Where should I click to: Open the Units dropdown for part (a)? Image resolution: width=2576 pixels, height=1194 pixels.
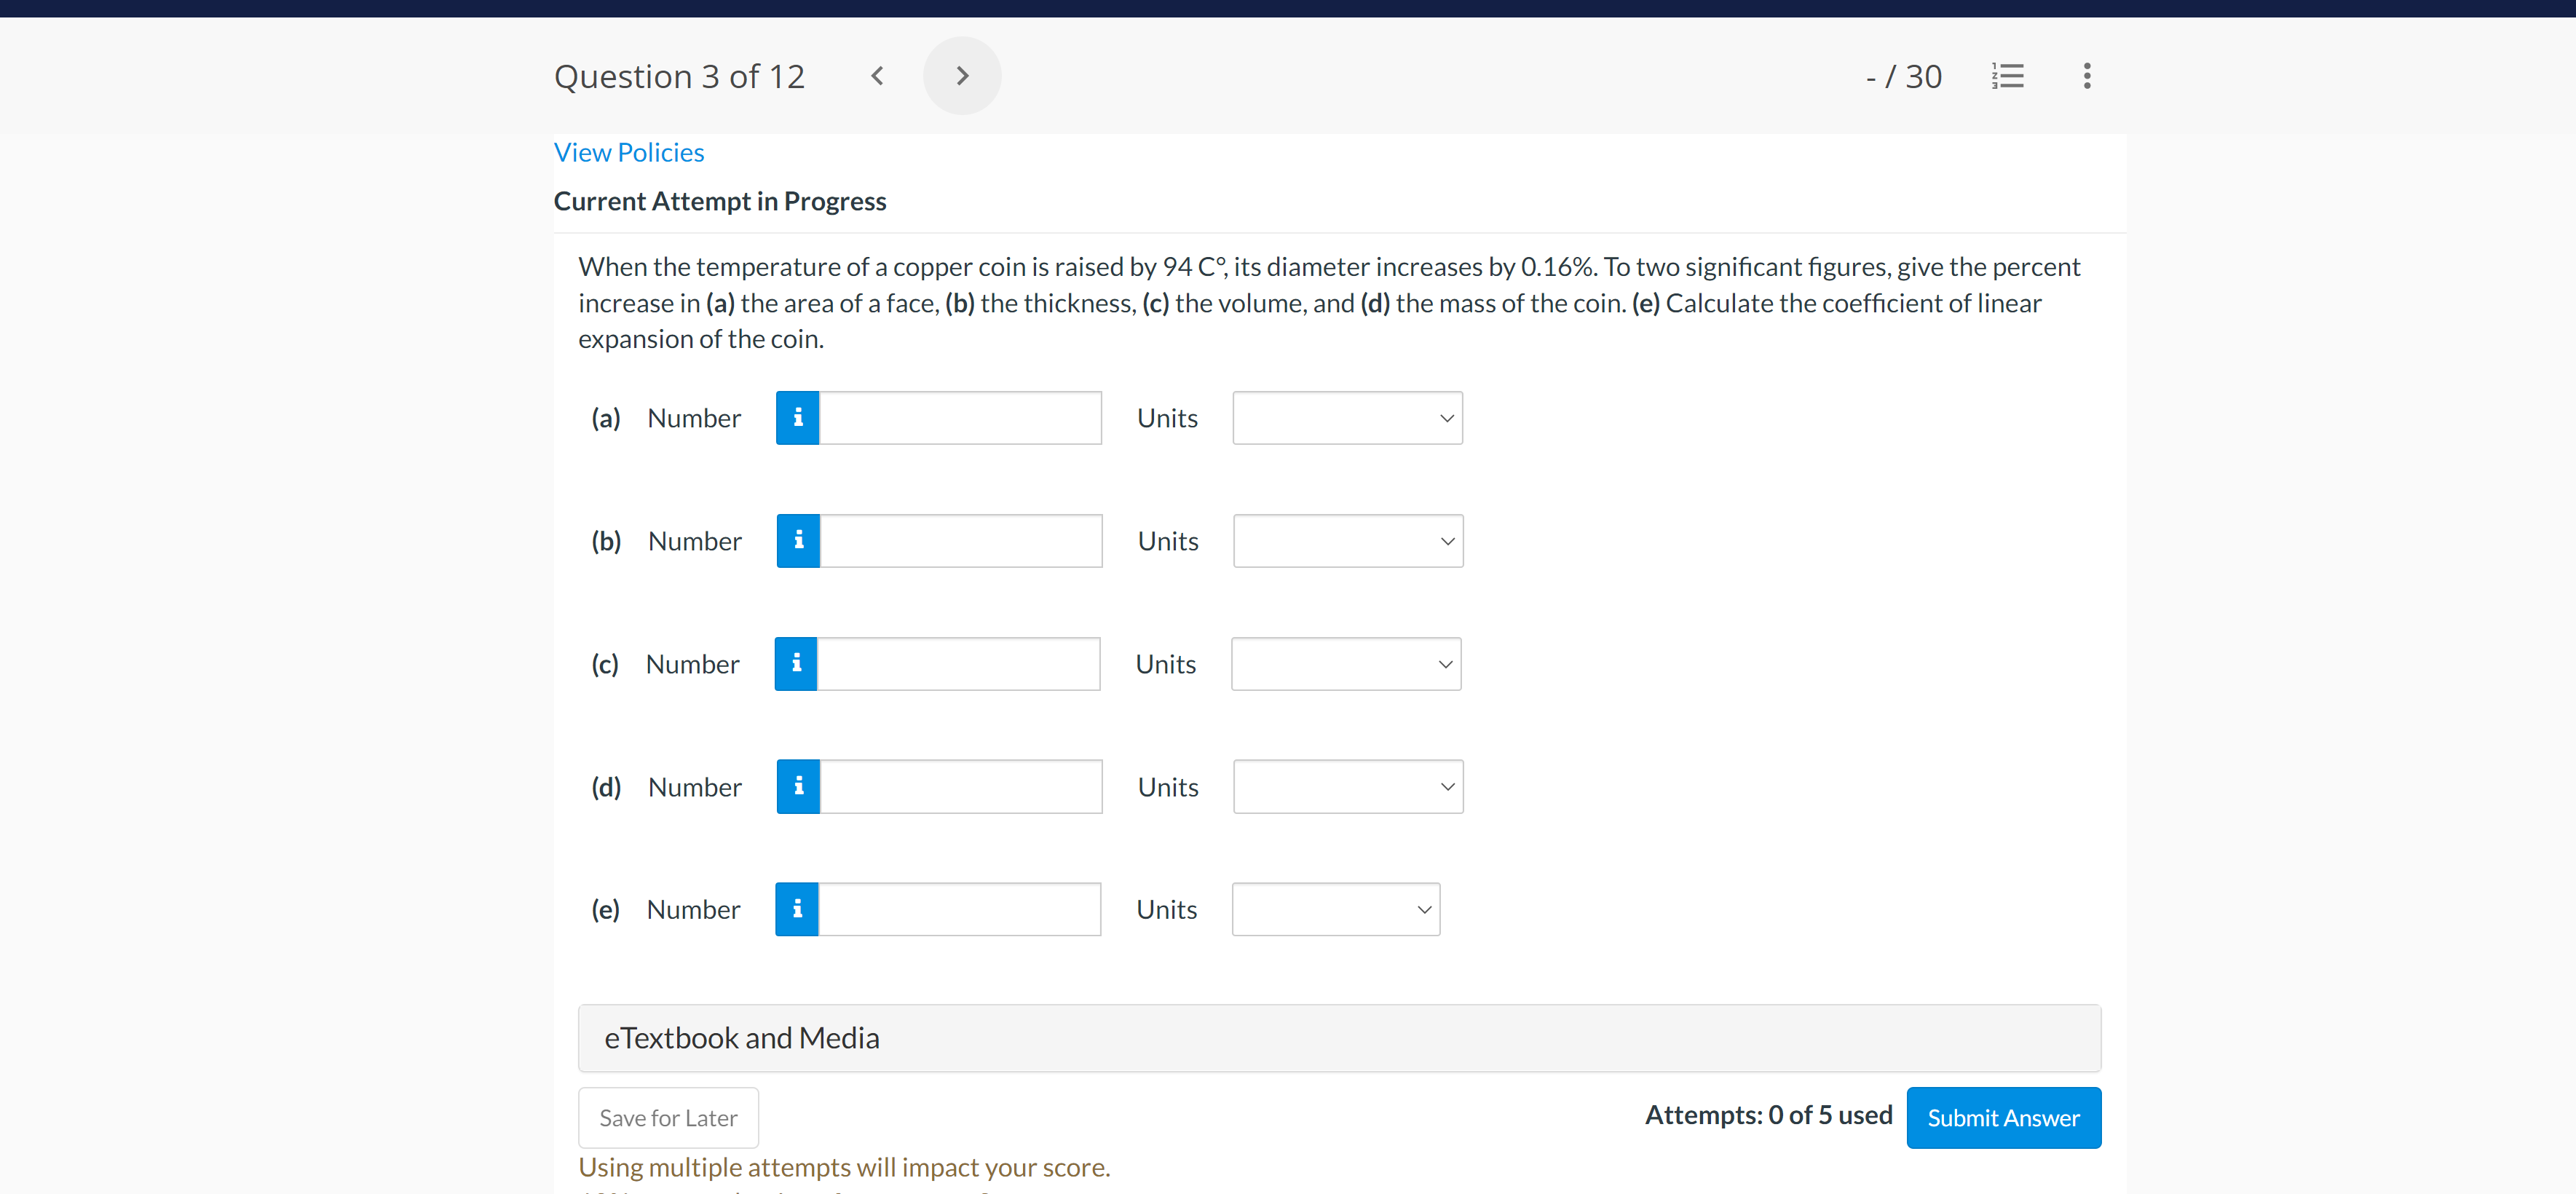1347,417
